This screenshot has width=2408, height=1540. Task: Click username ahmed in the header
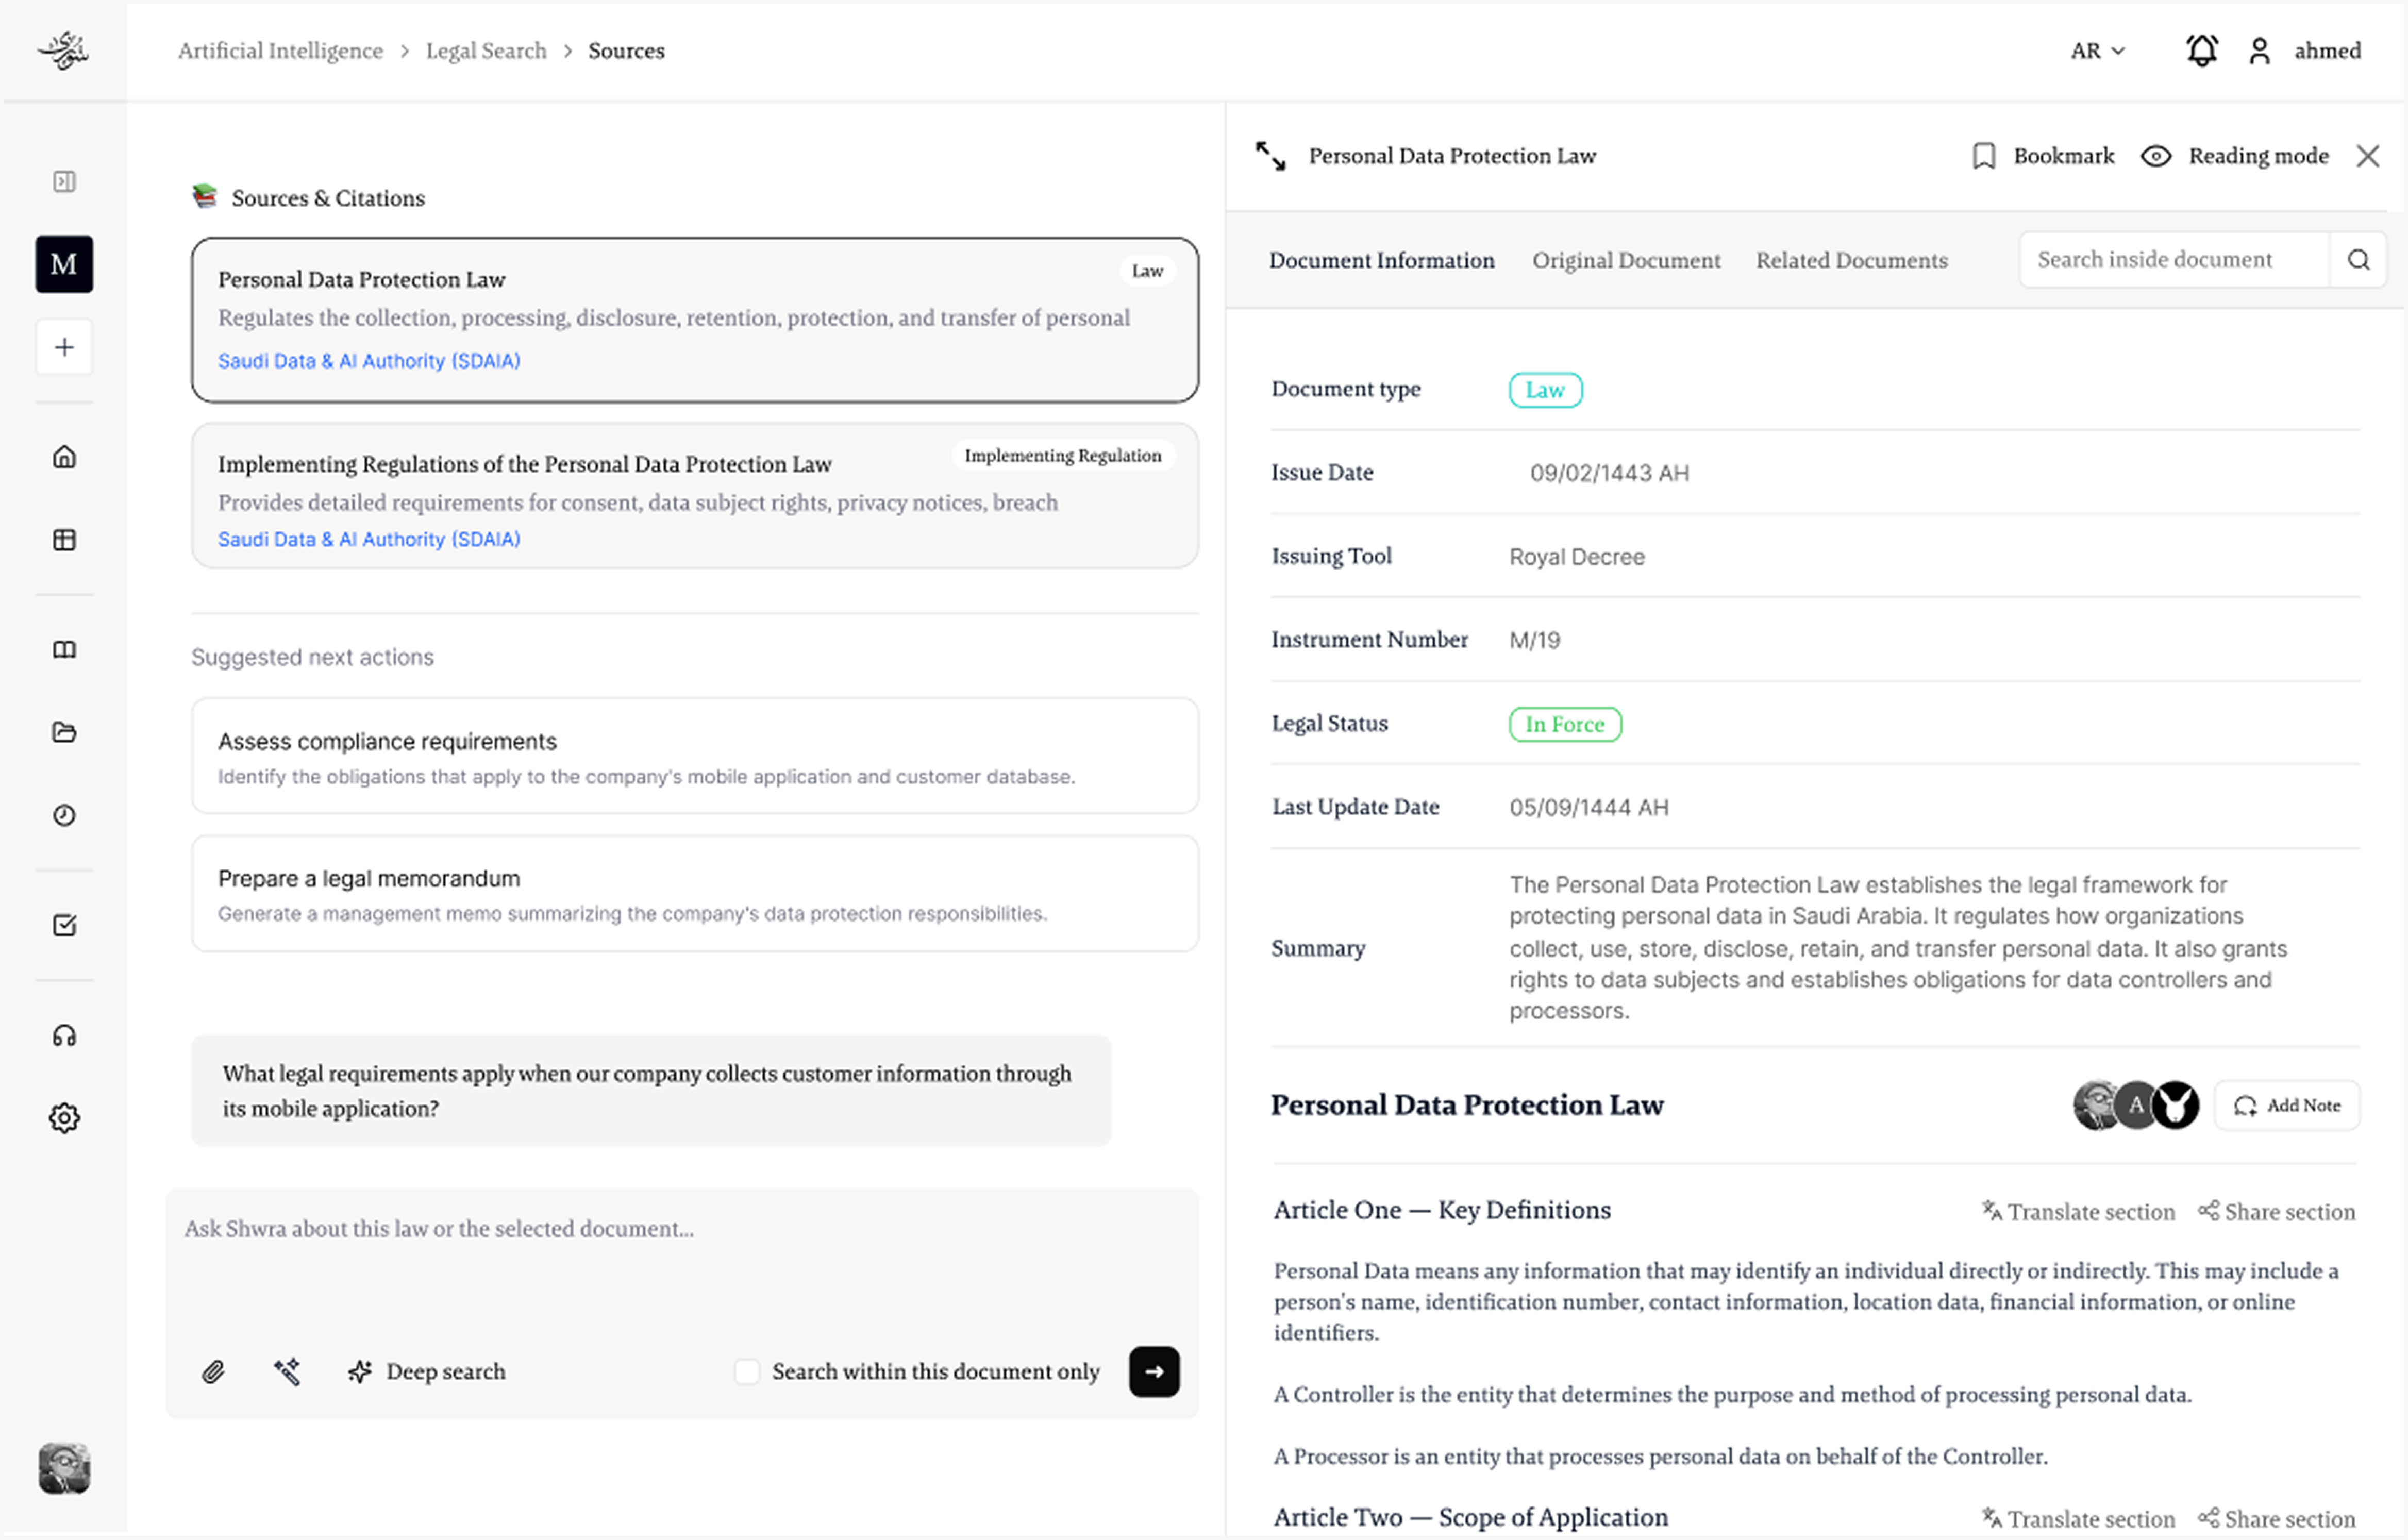pyautogui.click(x=2327, y=50)
